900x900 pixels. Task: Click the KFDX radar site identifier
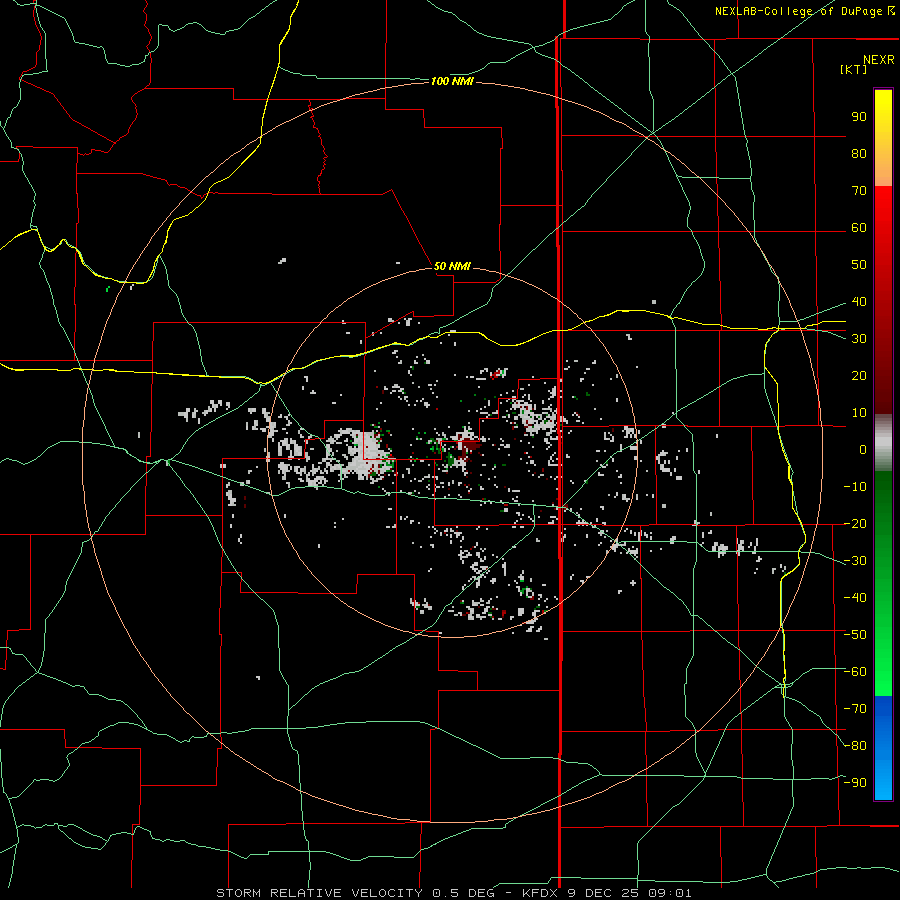(x=542, y=893)
